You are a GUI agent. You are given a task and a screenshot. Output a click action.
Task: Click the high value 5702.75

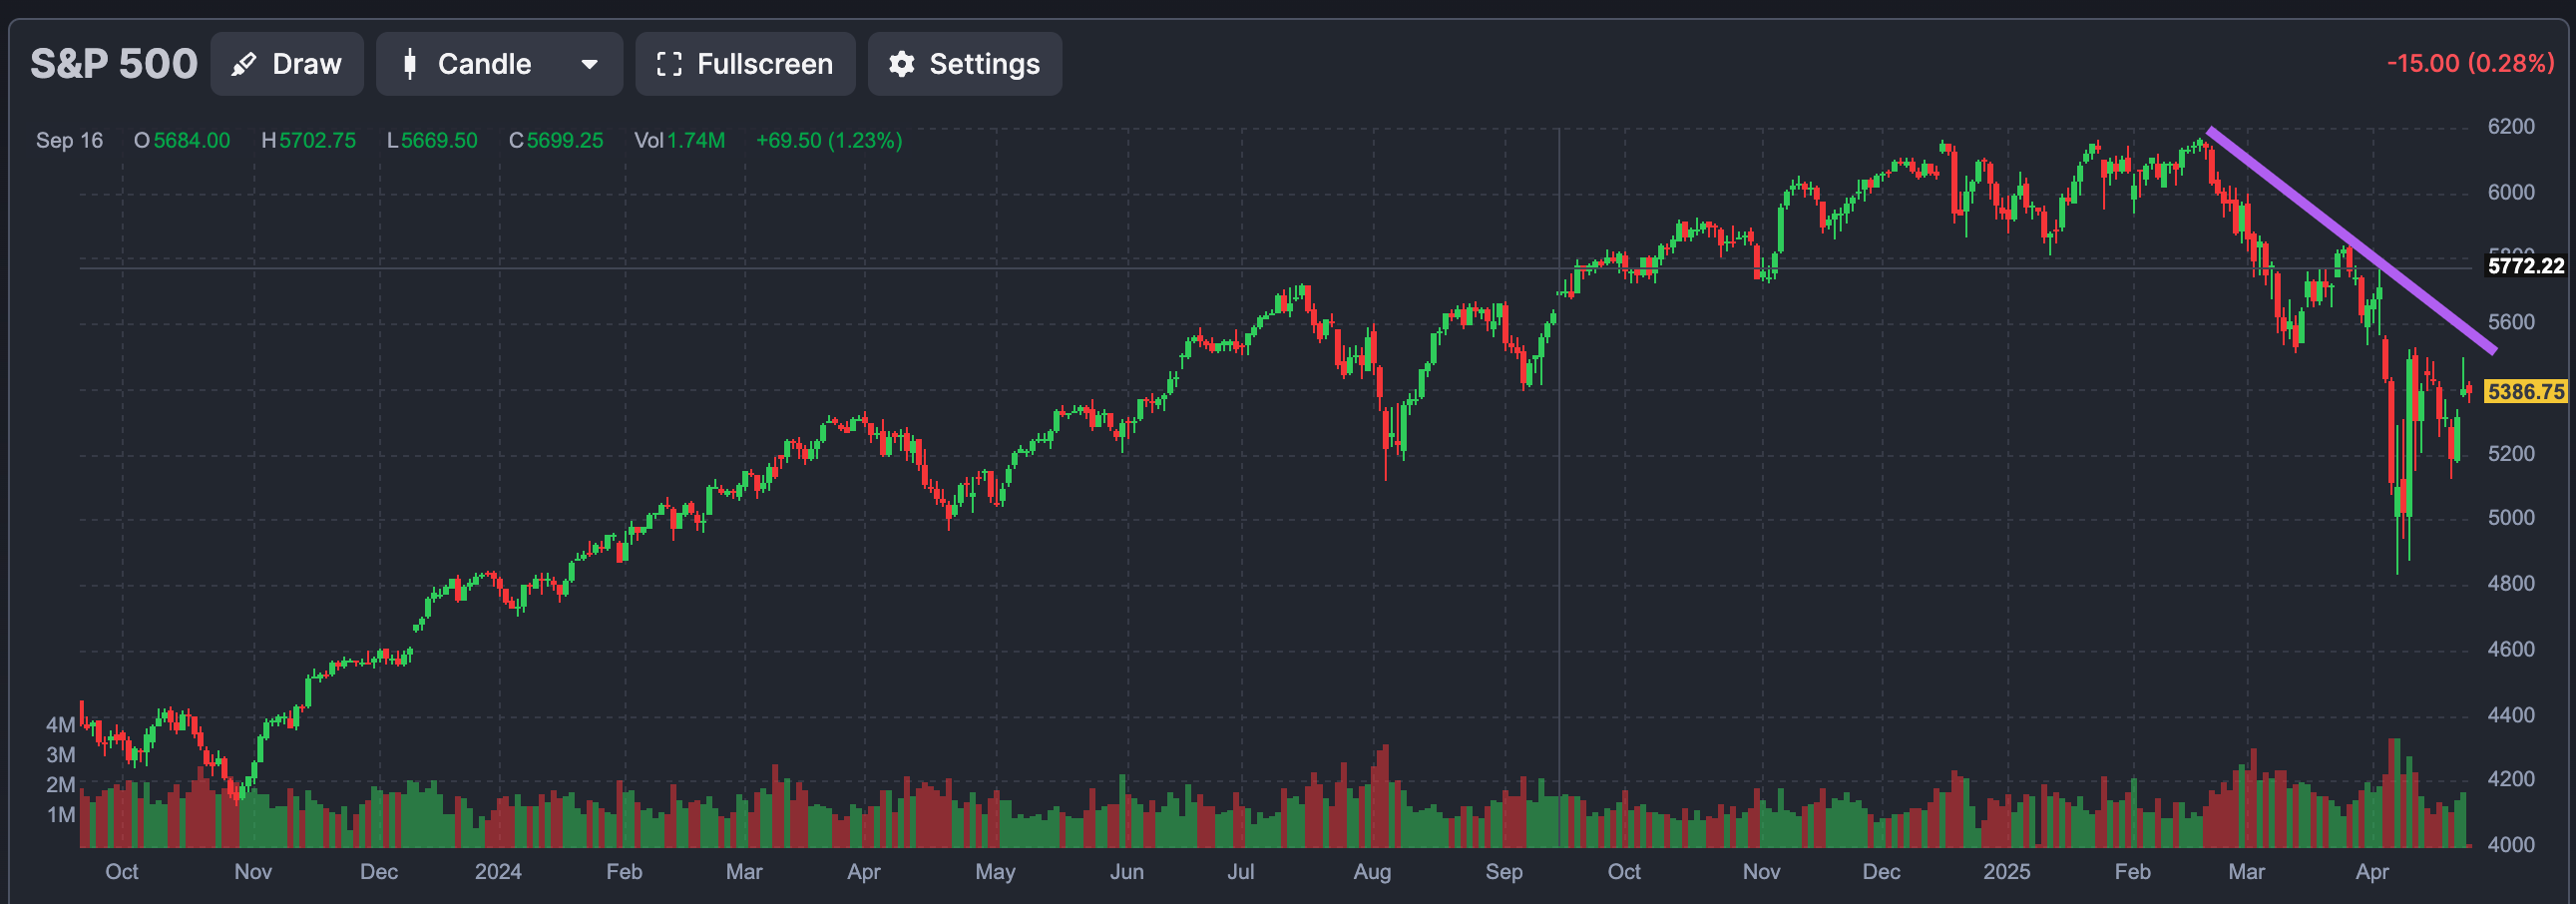(x=317, y=141)
